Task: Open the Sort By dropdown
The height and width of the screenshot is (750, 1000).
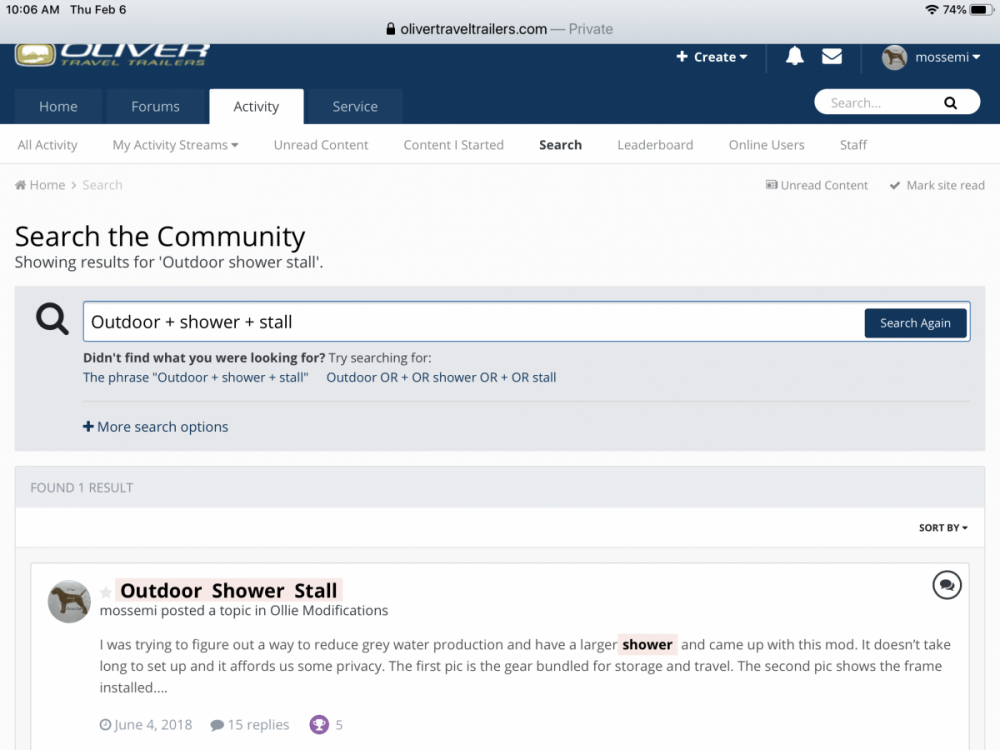Action: (941, 527)
